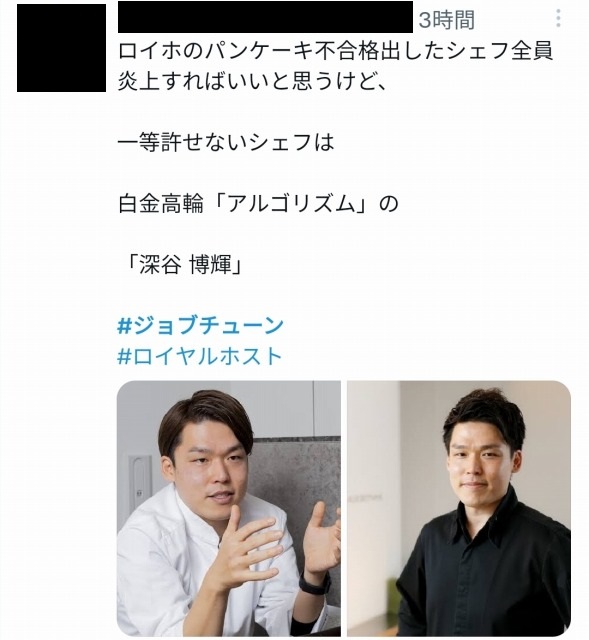
Task: Click the redacted username bar
Action: pos(265,17)
